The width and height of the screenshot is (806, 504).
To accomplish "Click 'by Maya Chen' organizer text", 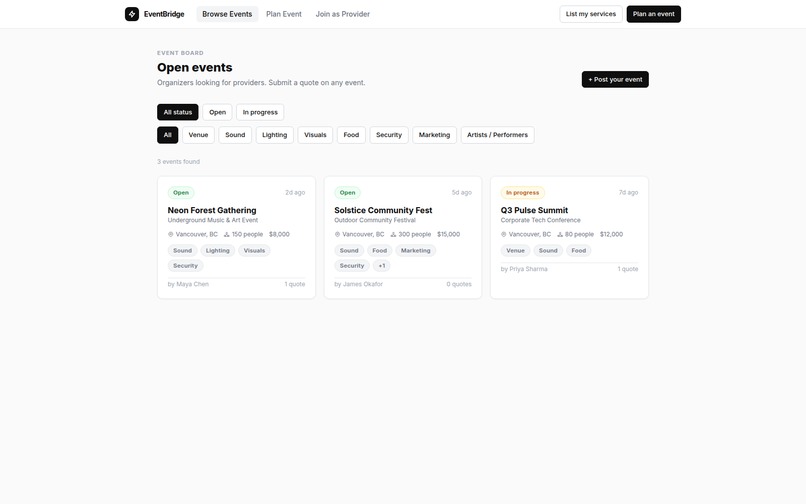I will tap(188, 284).
